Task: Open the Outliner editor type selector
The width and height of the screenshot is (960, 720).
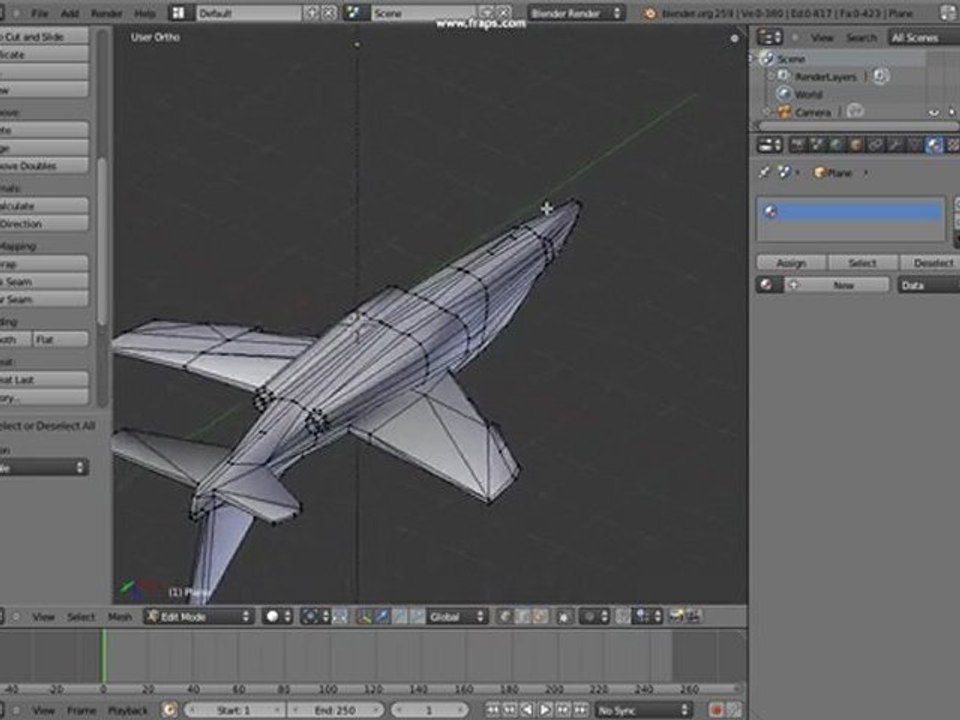Action: point(770,37)
